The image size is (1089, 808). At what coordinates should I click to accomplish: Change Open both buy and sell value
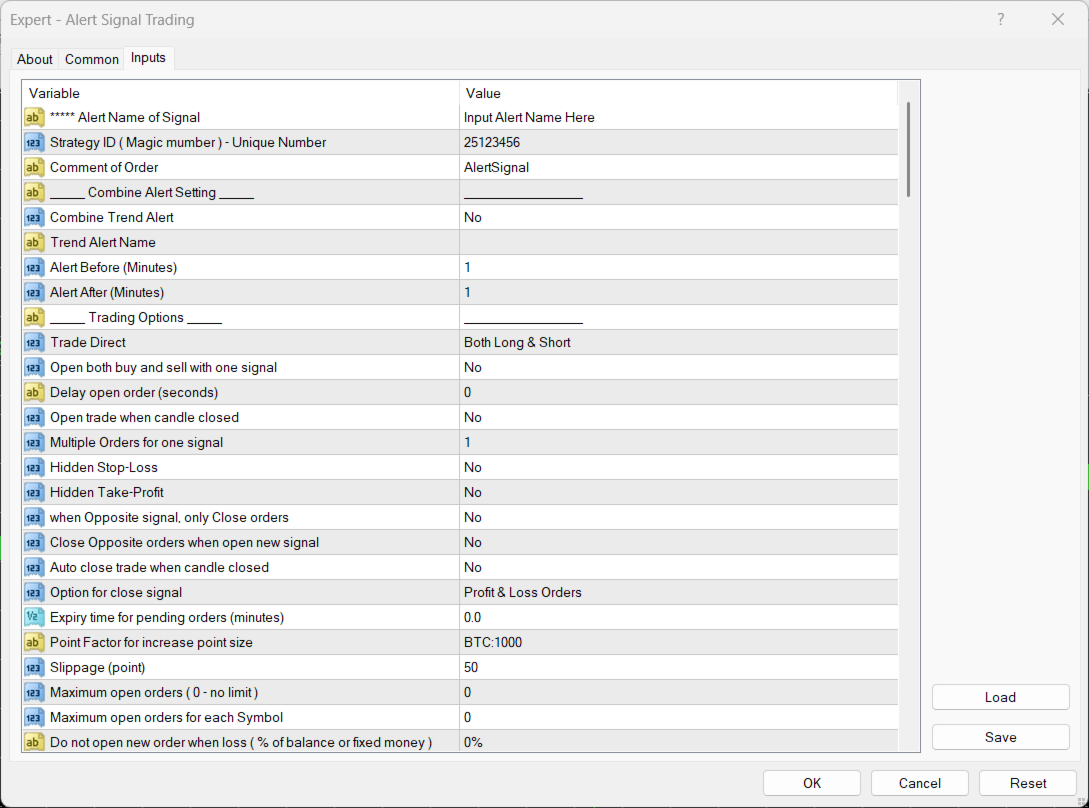[x=679, y=368]
